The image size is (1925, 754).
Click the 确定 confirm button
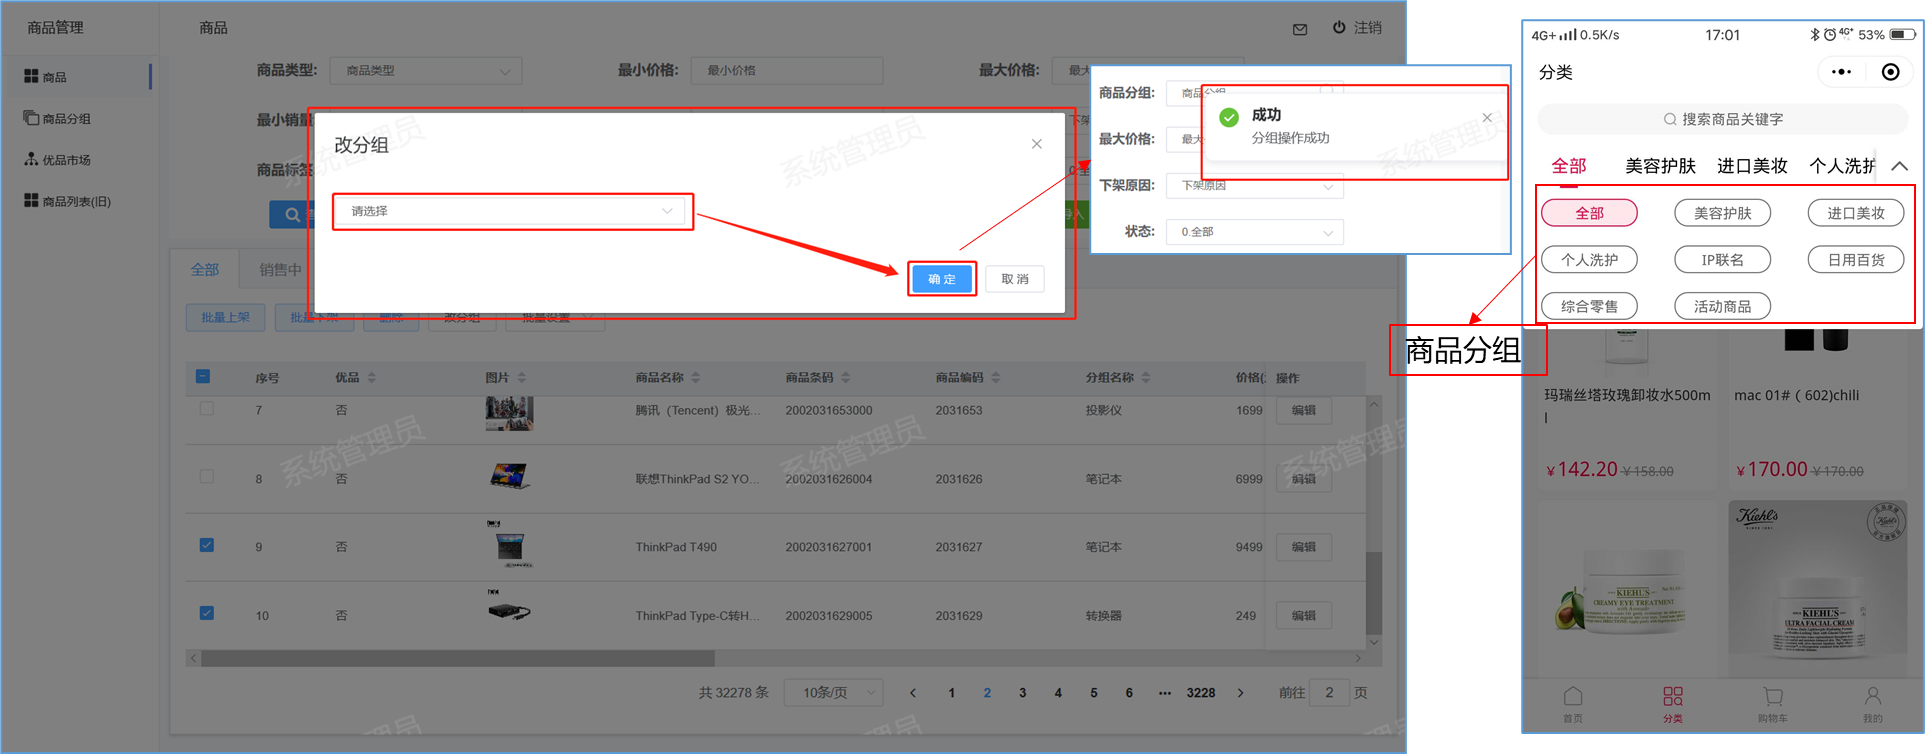click(x=941, y=279)
